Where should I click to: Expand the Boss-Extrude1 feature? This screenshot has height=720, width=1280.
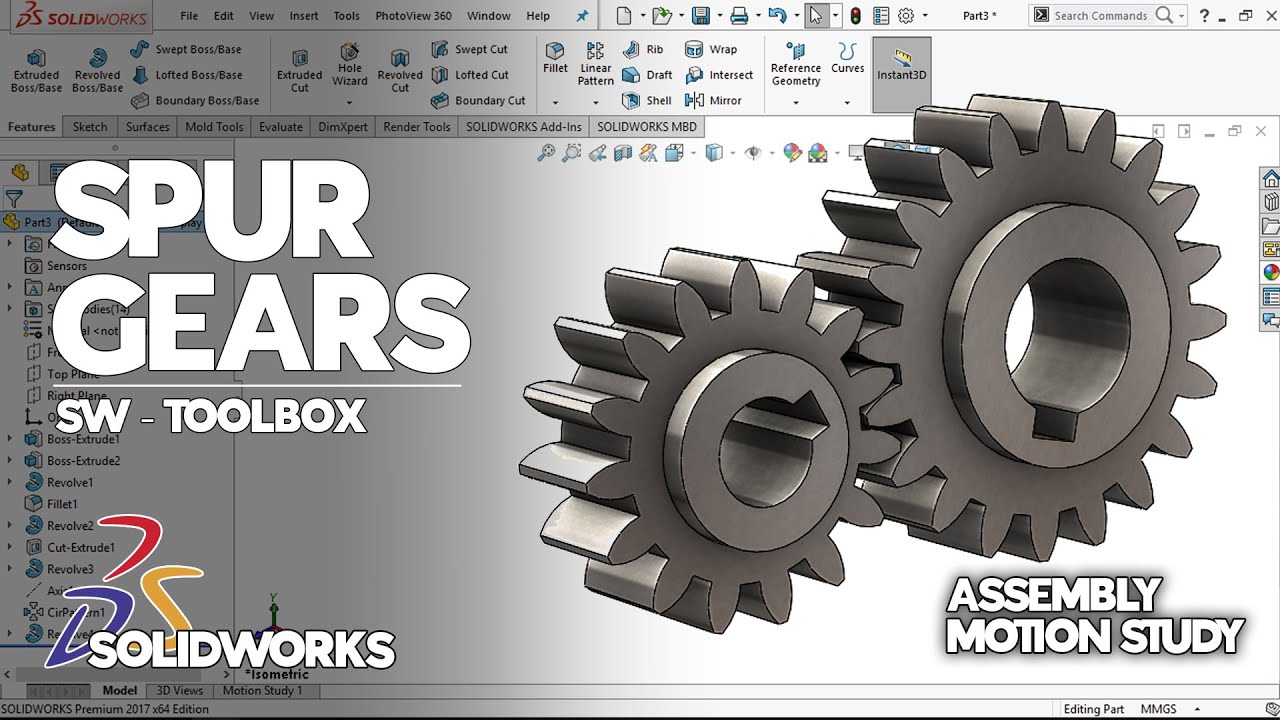(x=10, y=439)
